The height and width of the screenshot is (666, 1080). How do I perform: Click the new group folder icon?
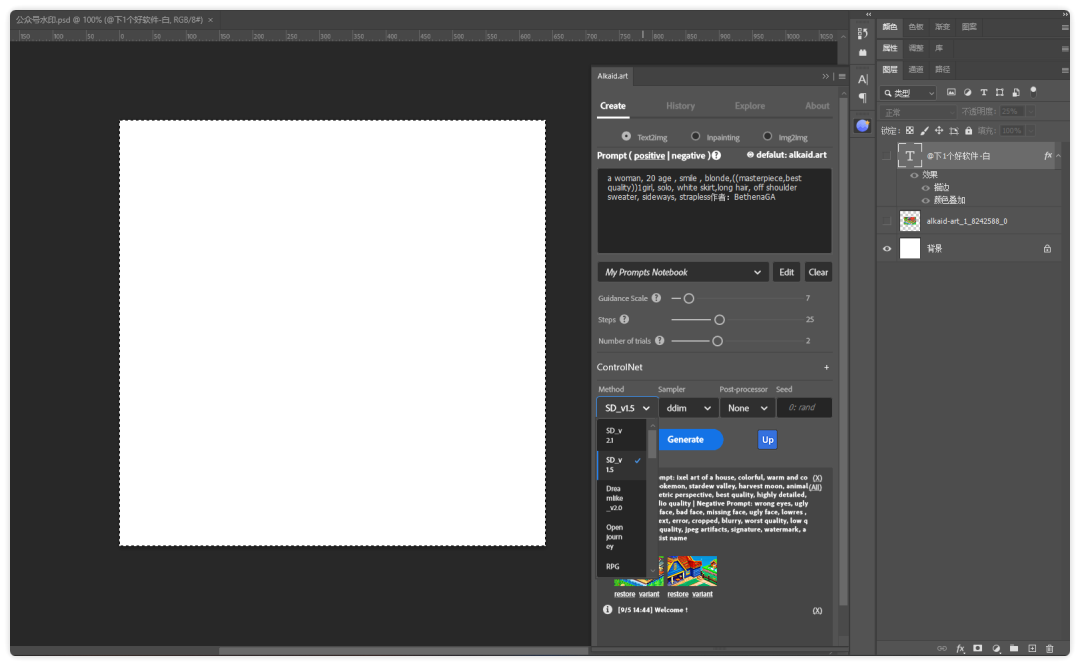click(x=1014, y=648)
